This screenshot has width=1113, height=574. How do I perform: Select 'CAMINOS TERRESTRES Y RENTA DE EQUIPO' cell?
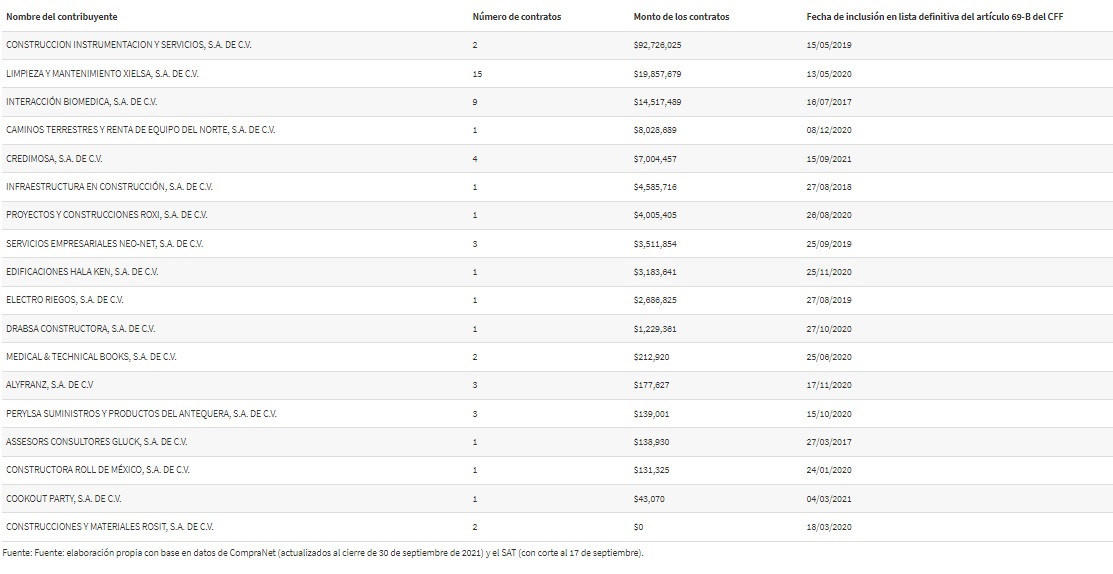pos(141,130)
